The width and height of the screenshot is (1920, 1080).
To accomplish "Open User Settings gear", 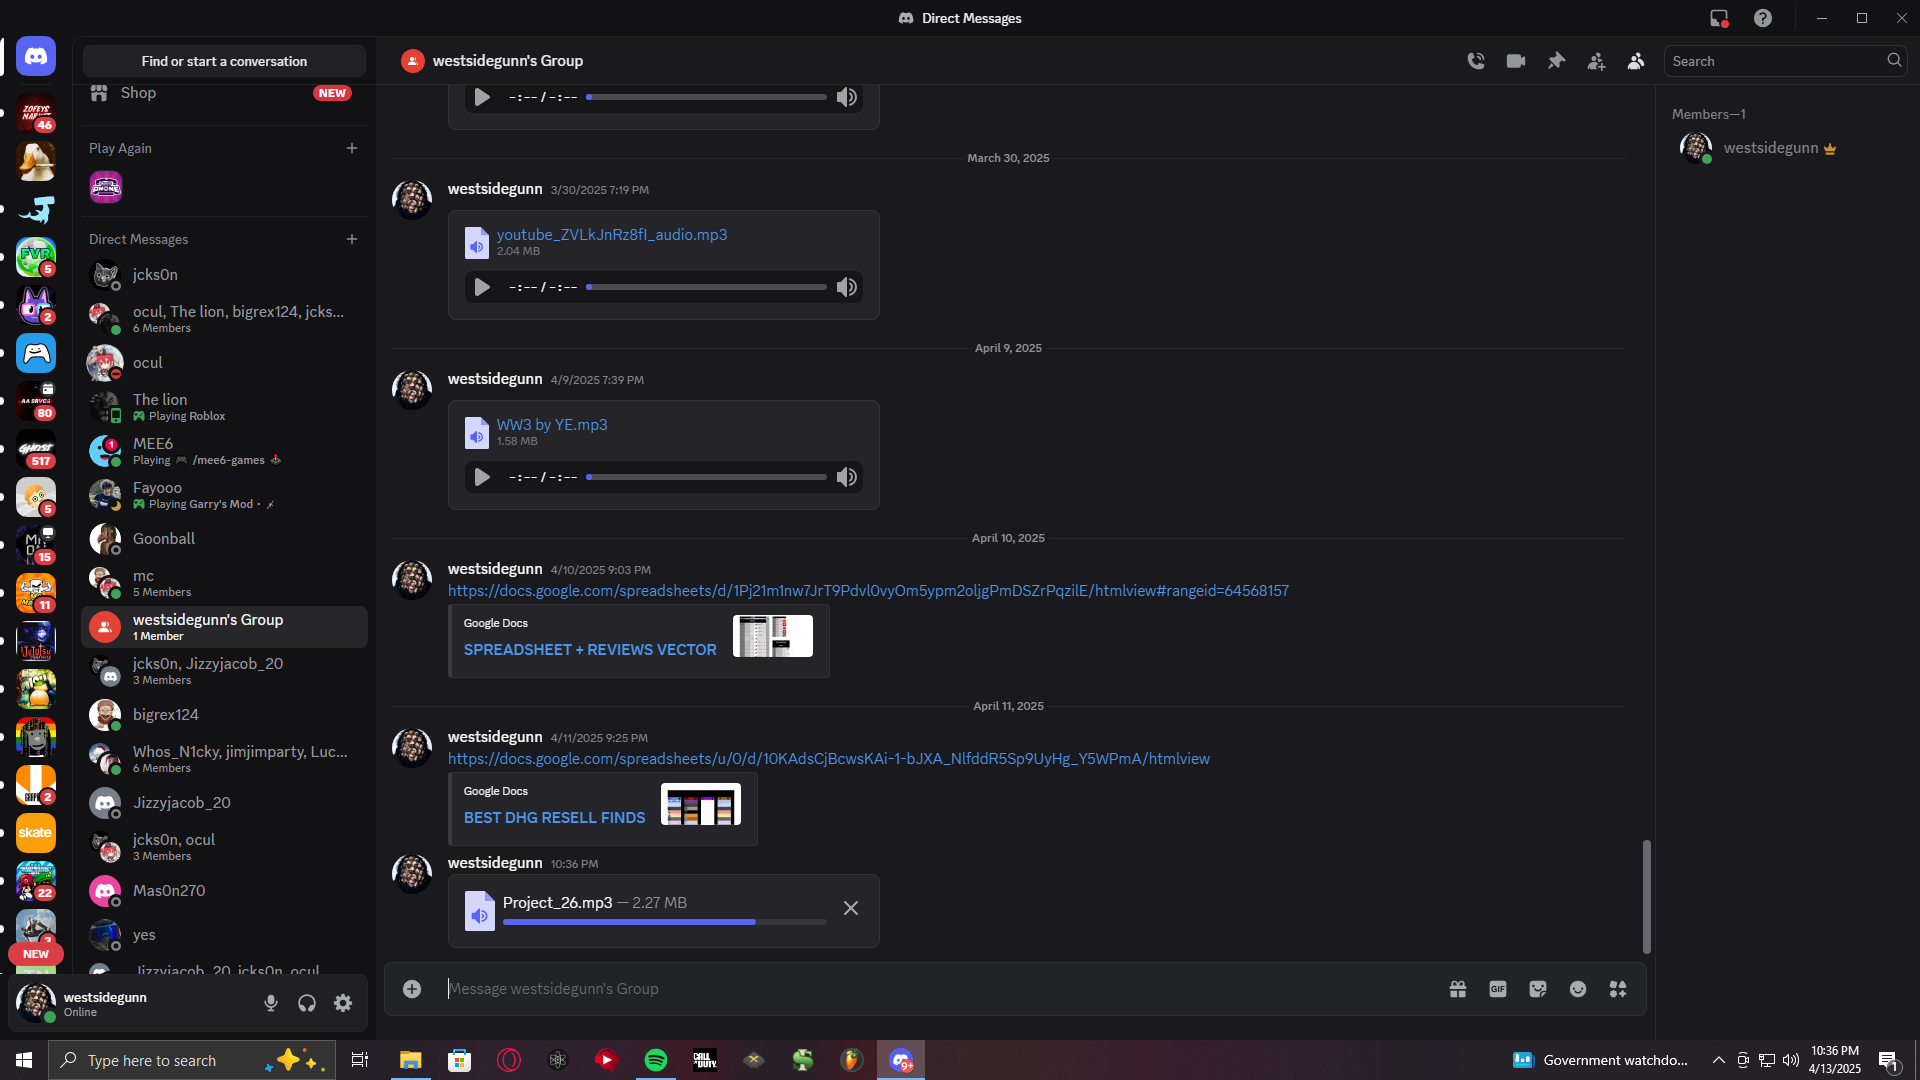I will click(343, 1003).
